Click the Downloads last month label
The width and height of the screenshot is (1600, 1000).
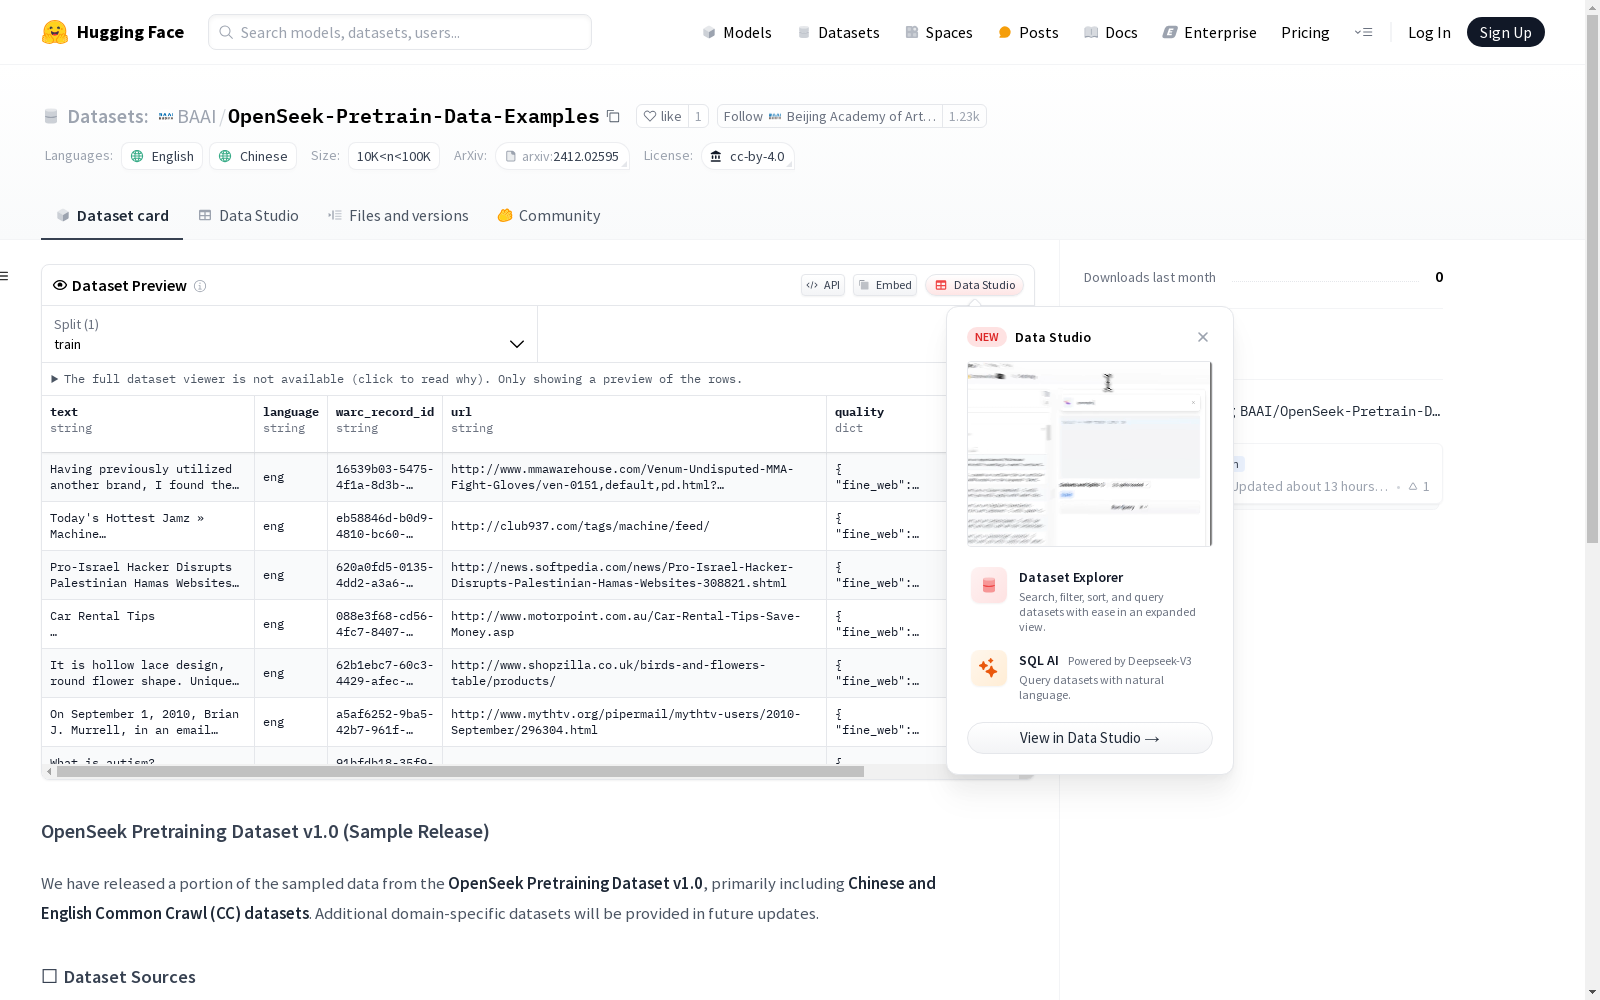(1150, 278)
